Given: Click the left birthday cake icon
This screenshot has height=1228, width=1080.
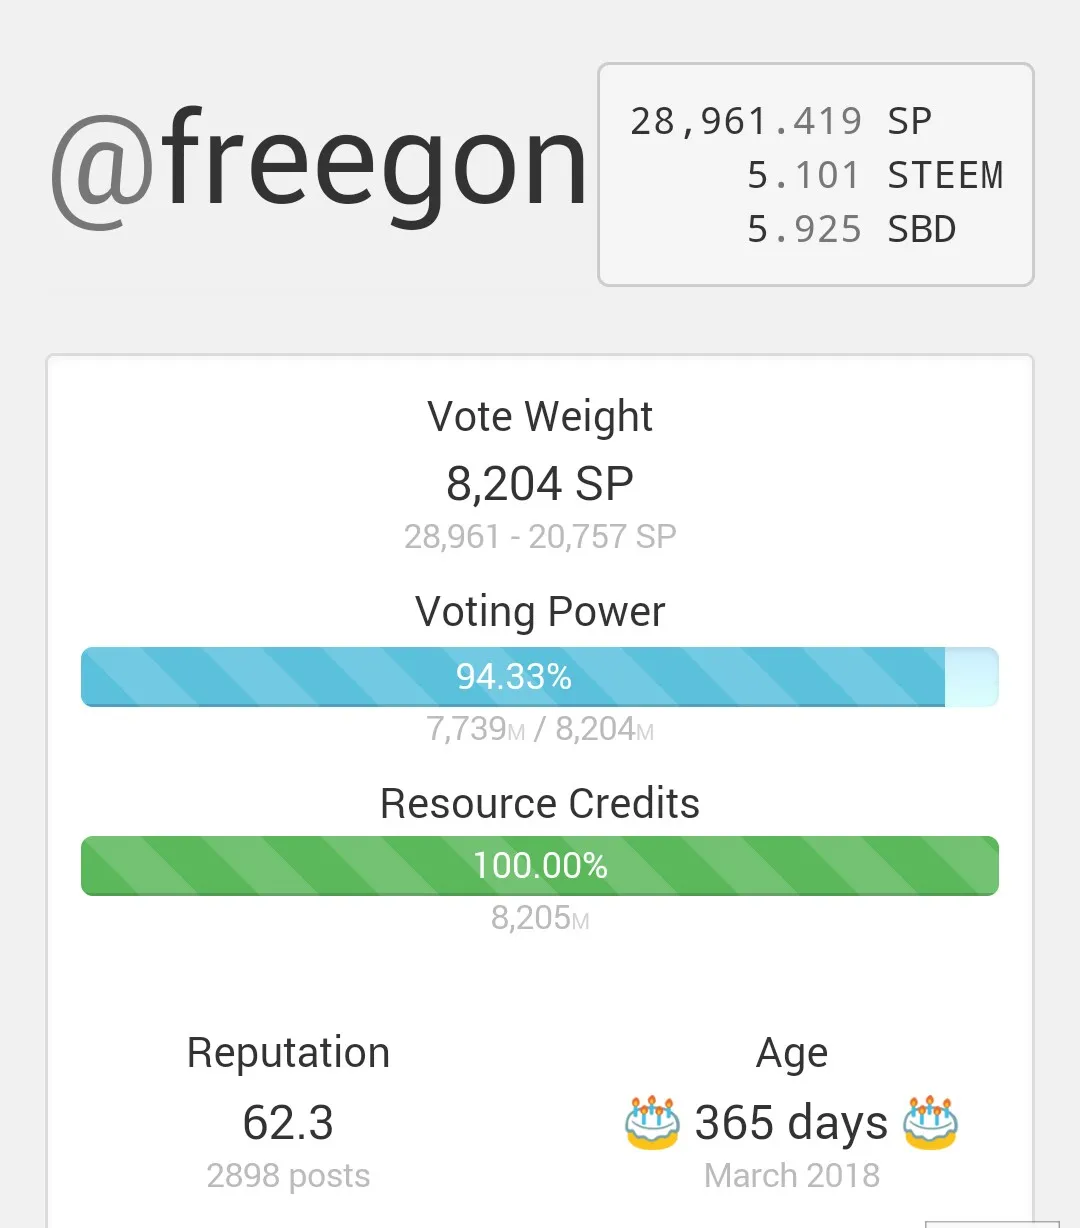Looking at the screenshot, I should [x=652, y=1122].
